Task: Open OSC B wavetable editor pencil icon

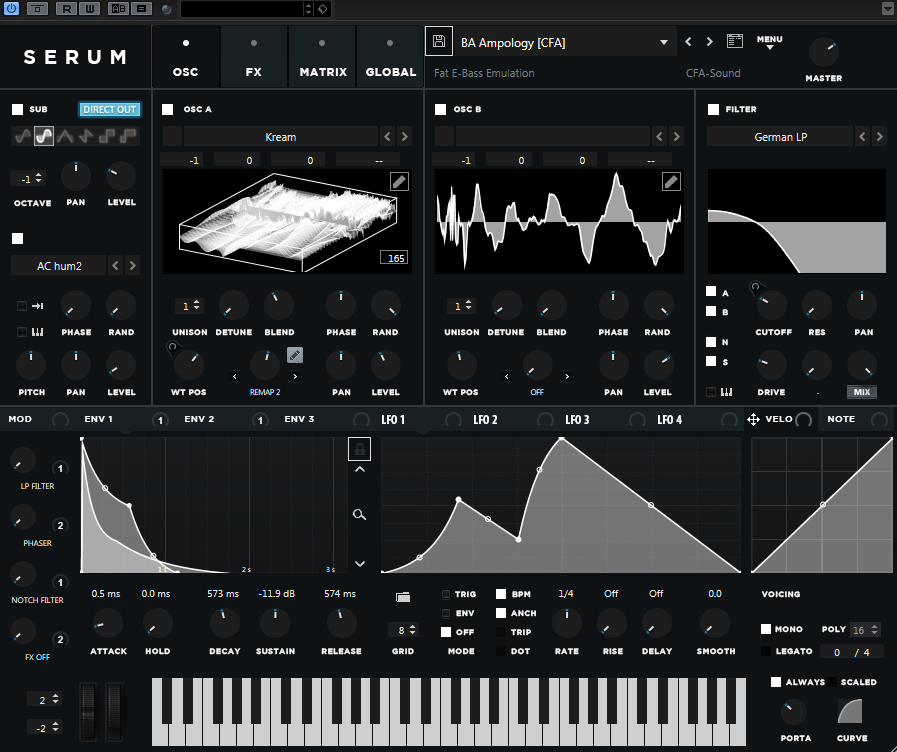Action: click(671, 182)
